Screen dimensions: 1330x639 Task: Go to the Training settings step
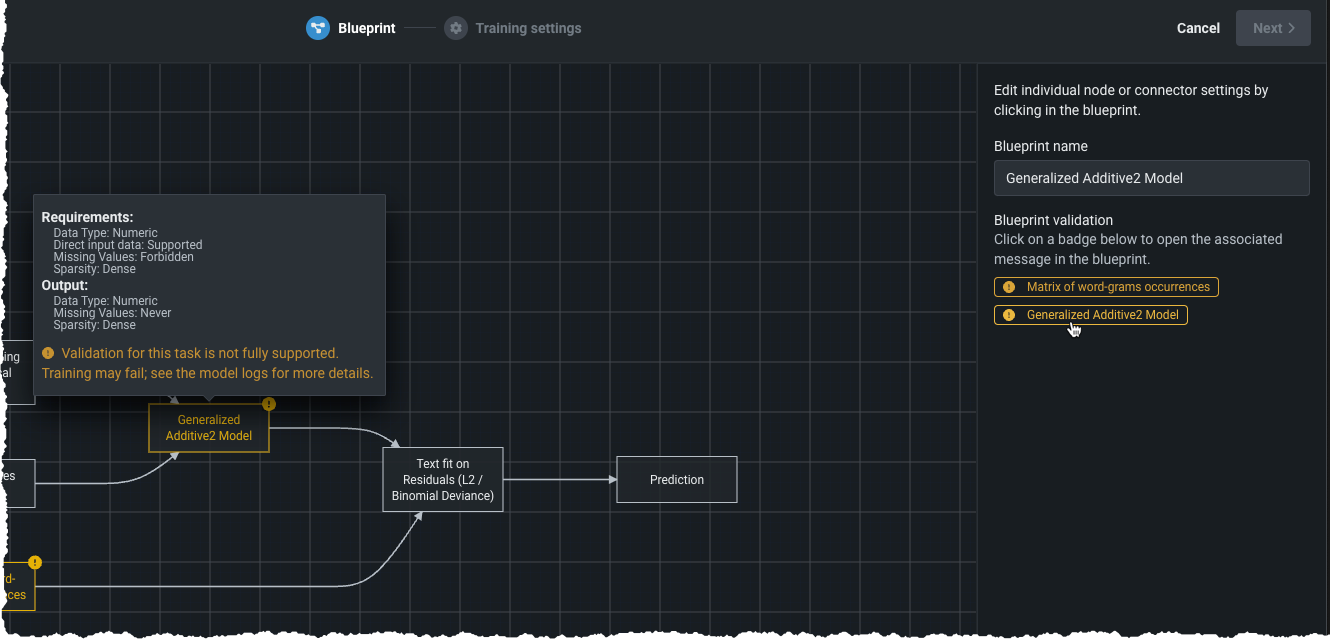pos(528,28)
